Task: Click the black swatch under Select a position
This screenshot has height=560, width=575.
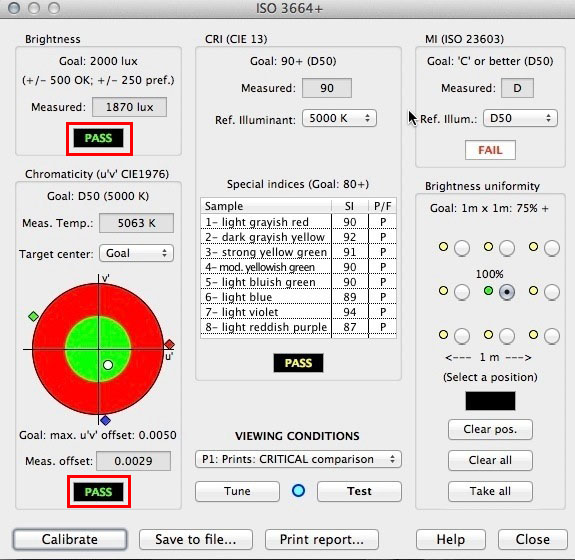Action: (x=490, y=401)
